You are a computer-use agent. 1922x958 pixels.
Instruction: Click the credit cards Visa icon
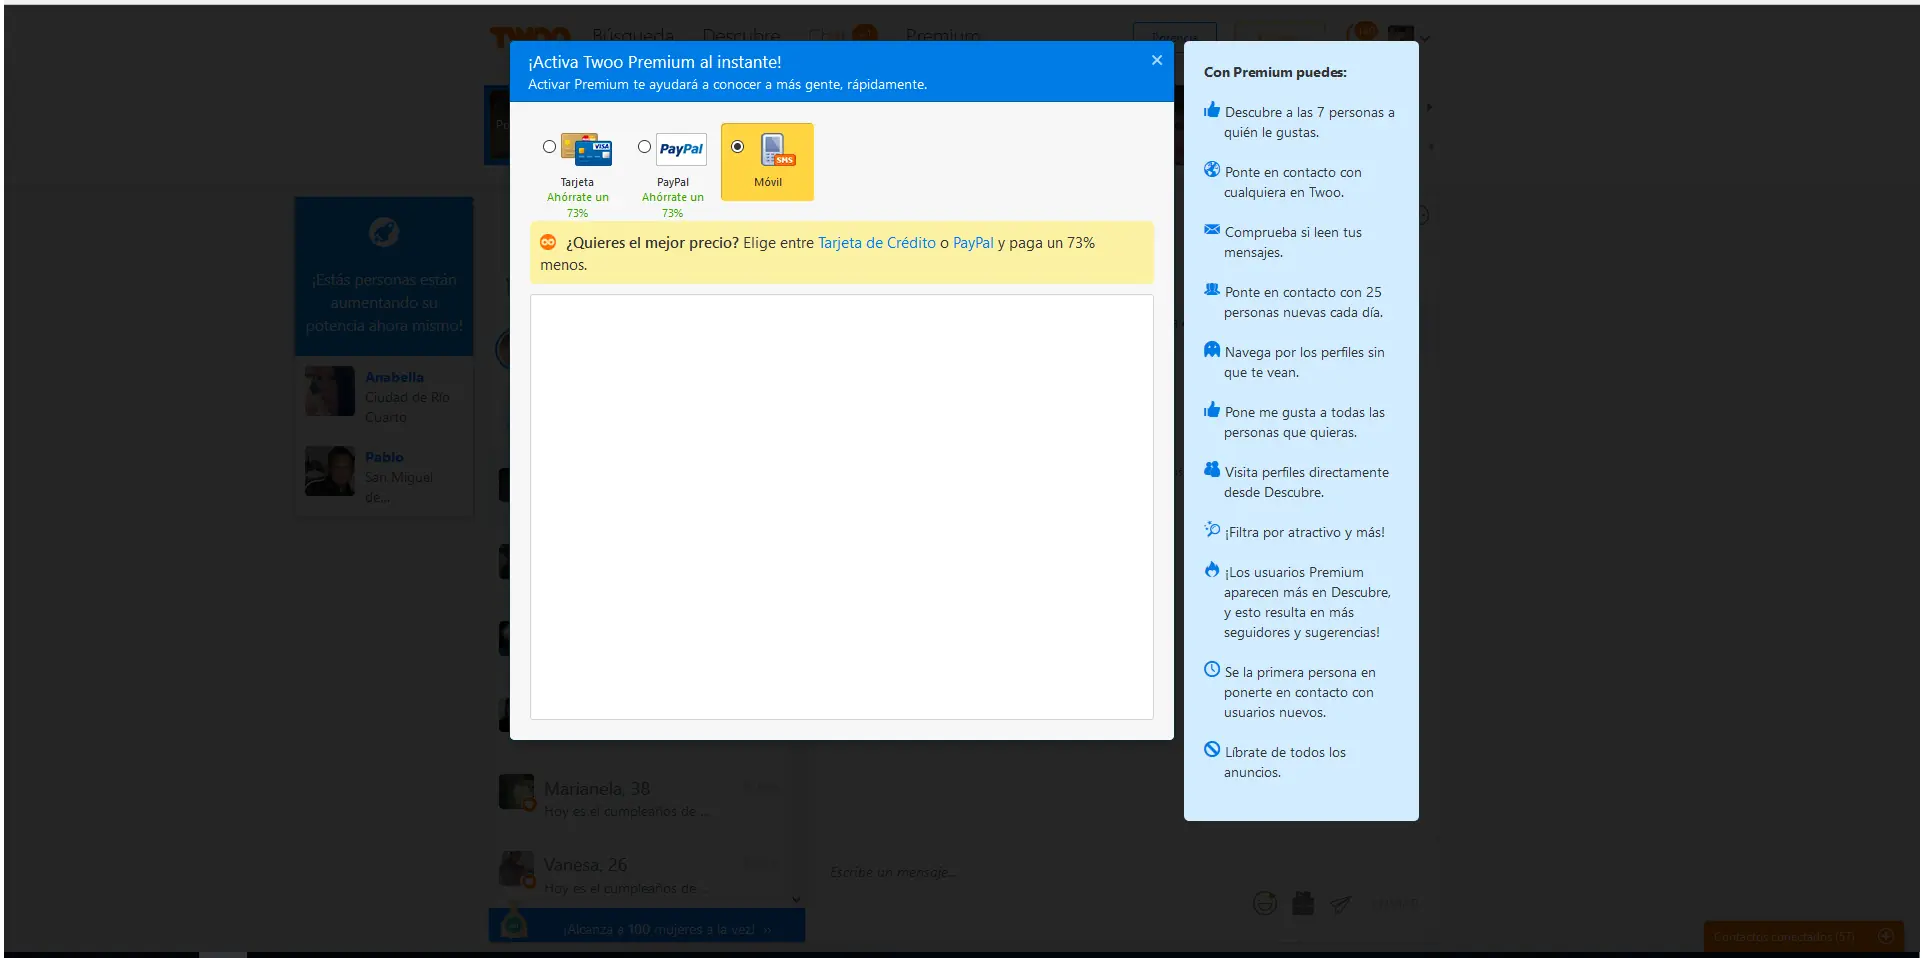[587, 149]
